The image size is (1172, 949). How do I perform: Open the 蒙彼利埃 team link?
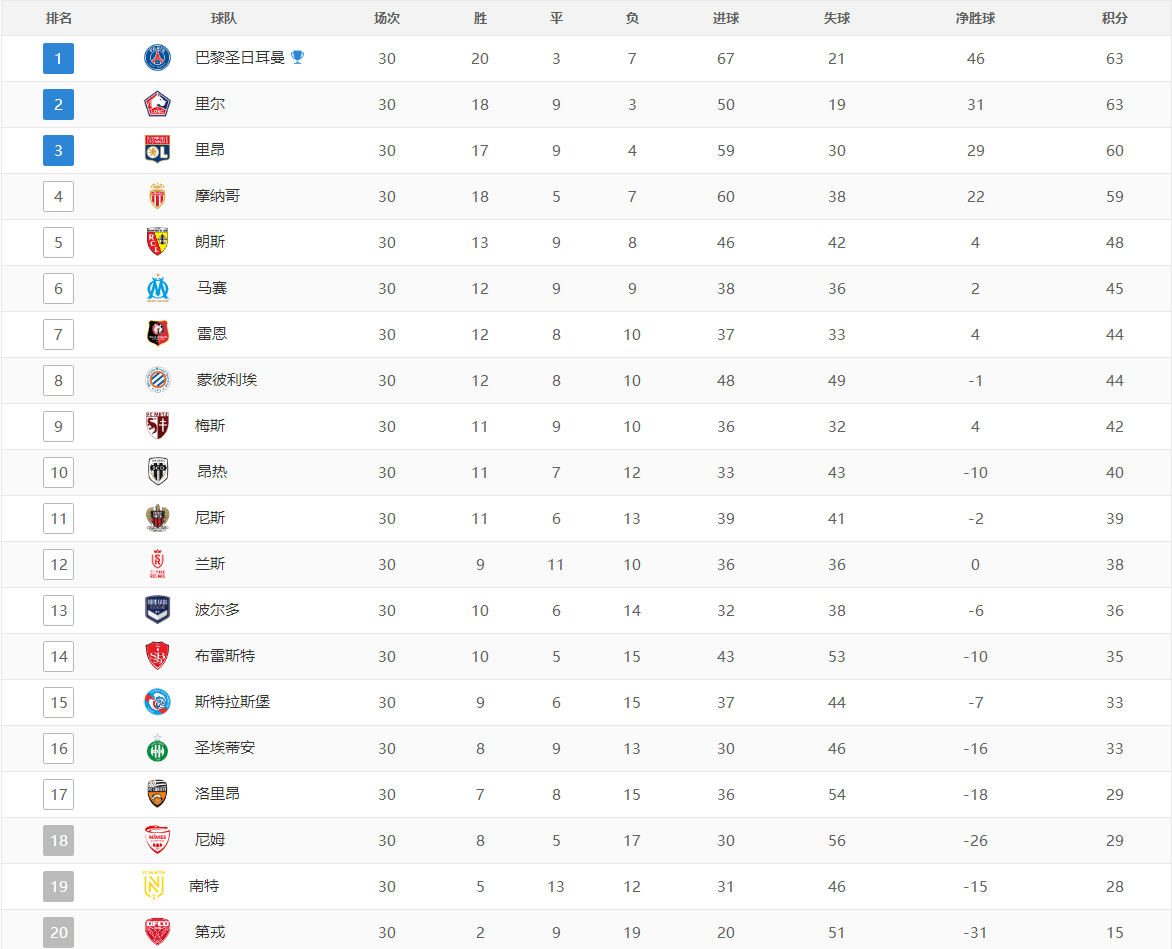pyautogui.click(x=227, y=380)
